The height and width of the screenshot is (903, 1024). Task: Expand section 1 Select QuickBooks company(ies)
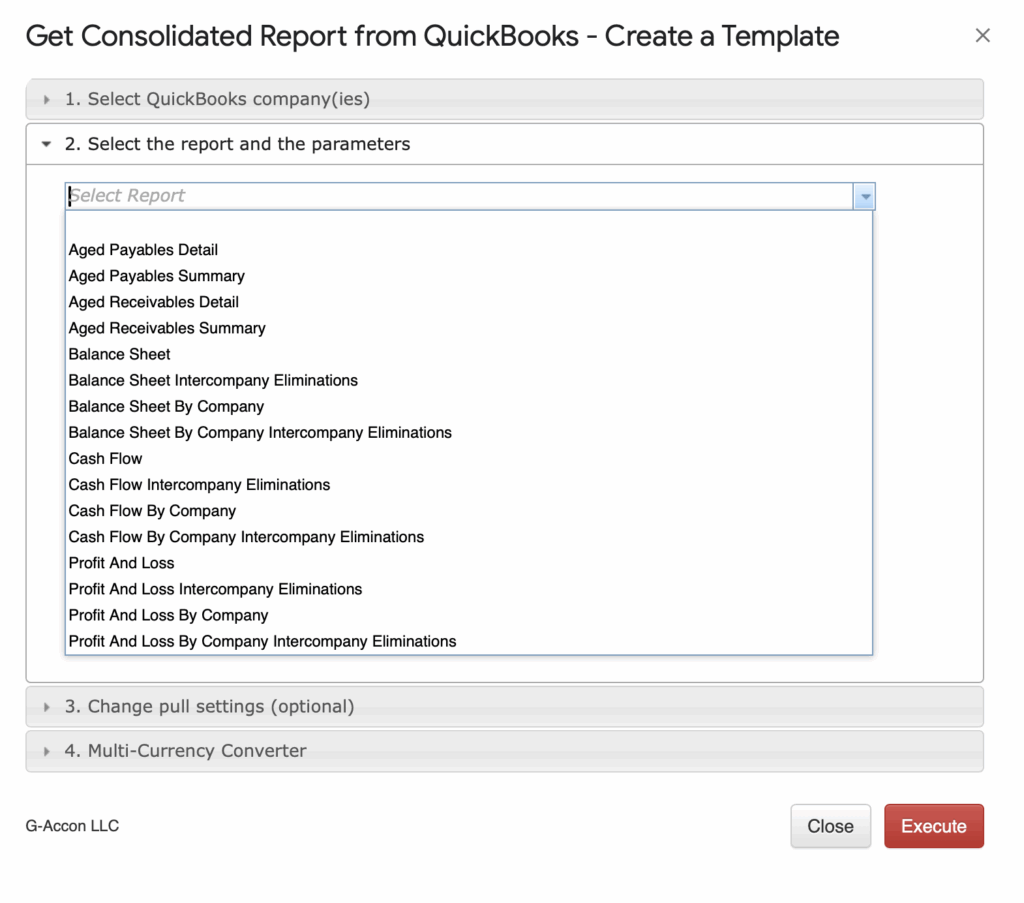click(x=218, y=99)
